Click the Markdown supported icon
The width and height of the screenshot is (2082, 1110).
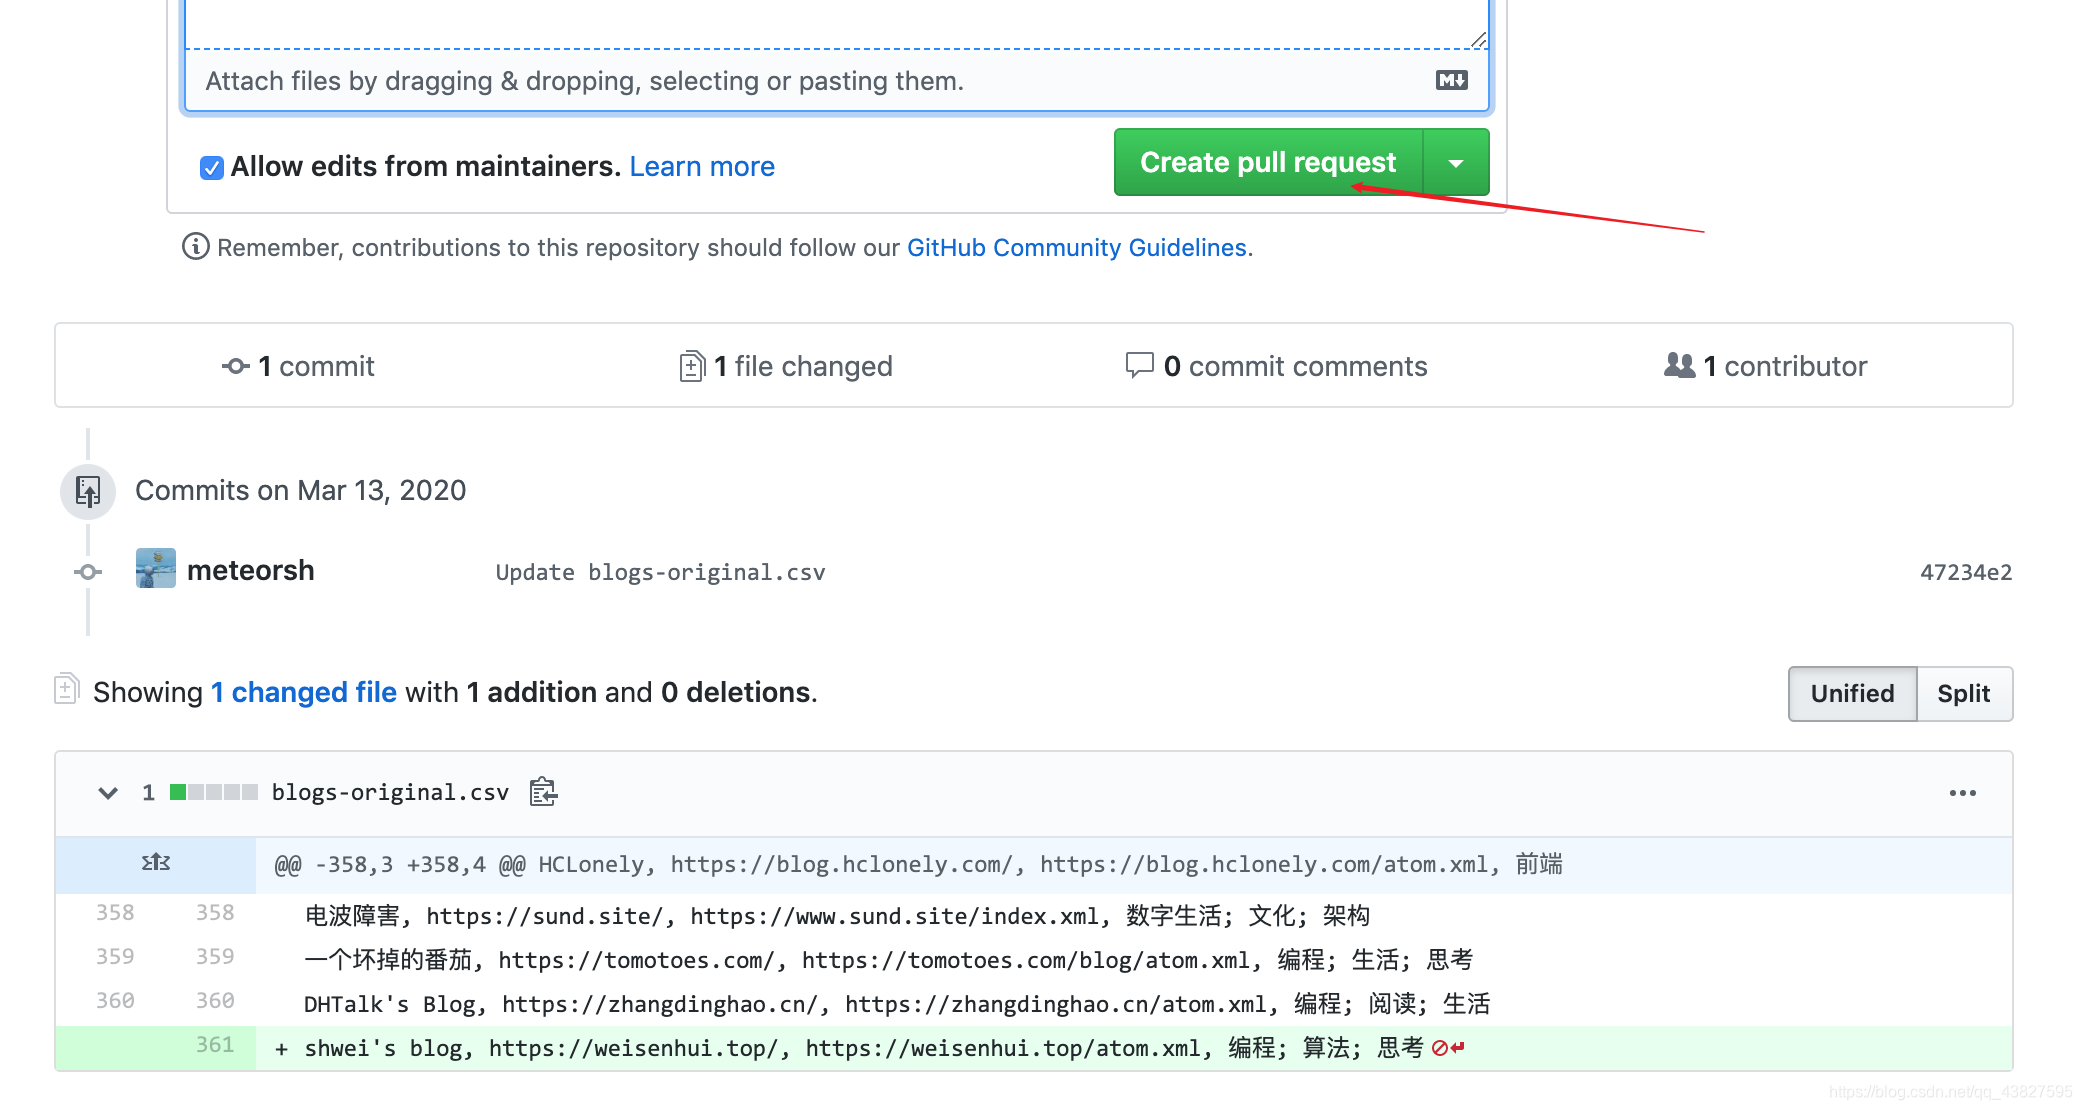(x=1451, y=80)
